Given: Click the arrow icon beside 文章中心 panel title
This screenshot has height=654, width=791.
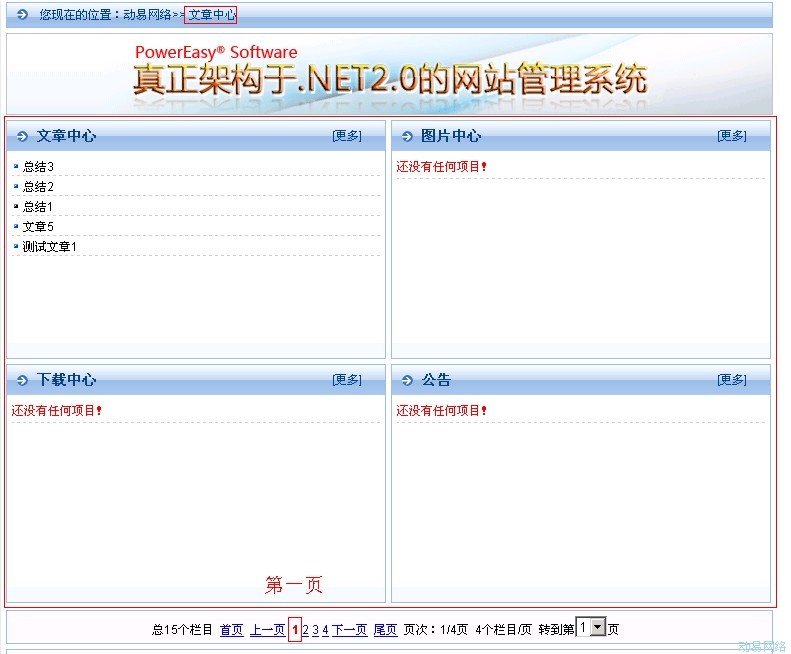Looking at the screenshot, I should point(23,136).
